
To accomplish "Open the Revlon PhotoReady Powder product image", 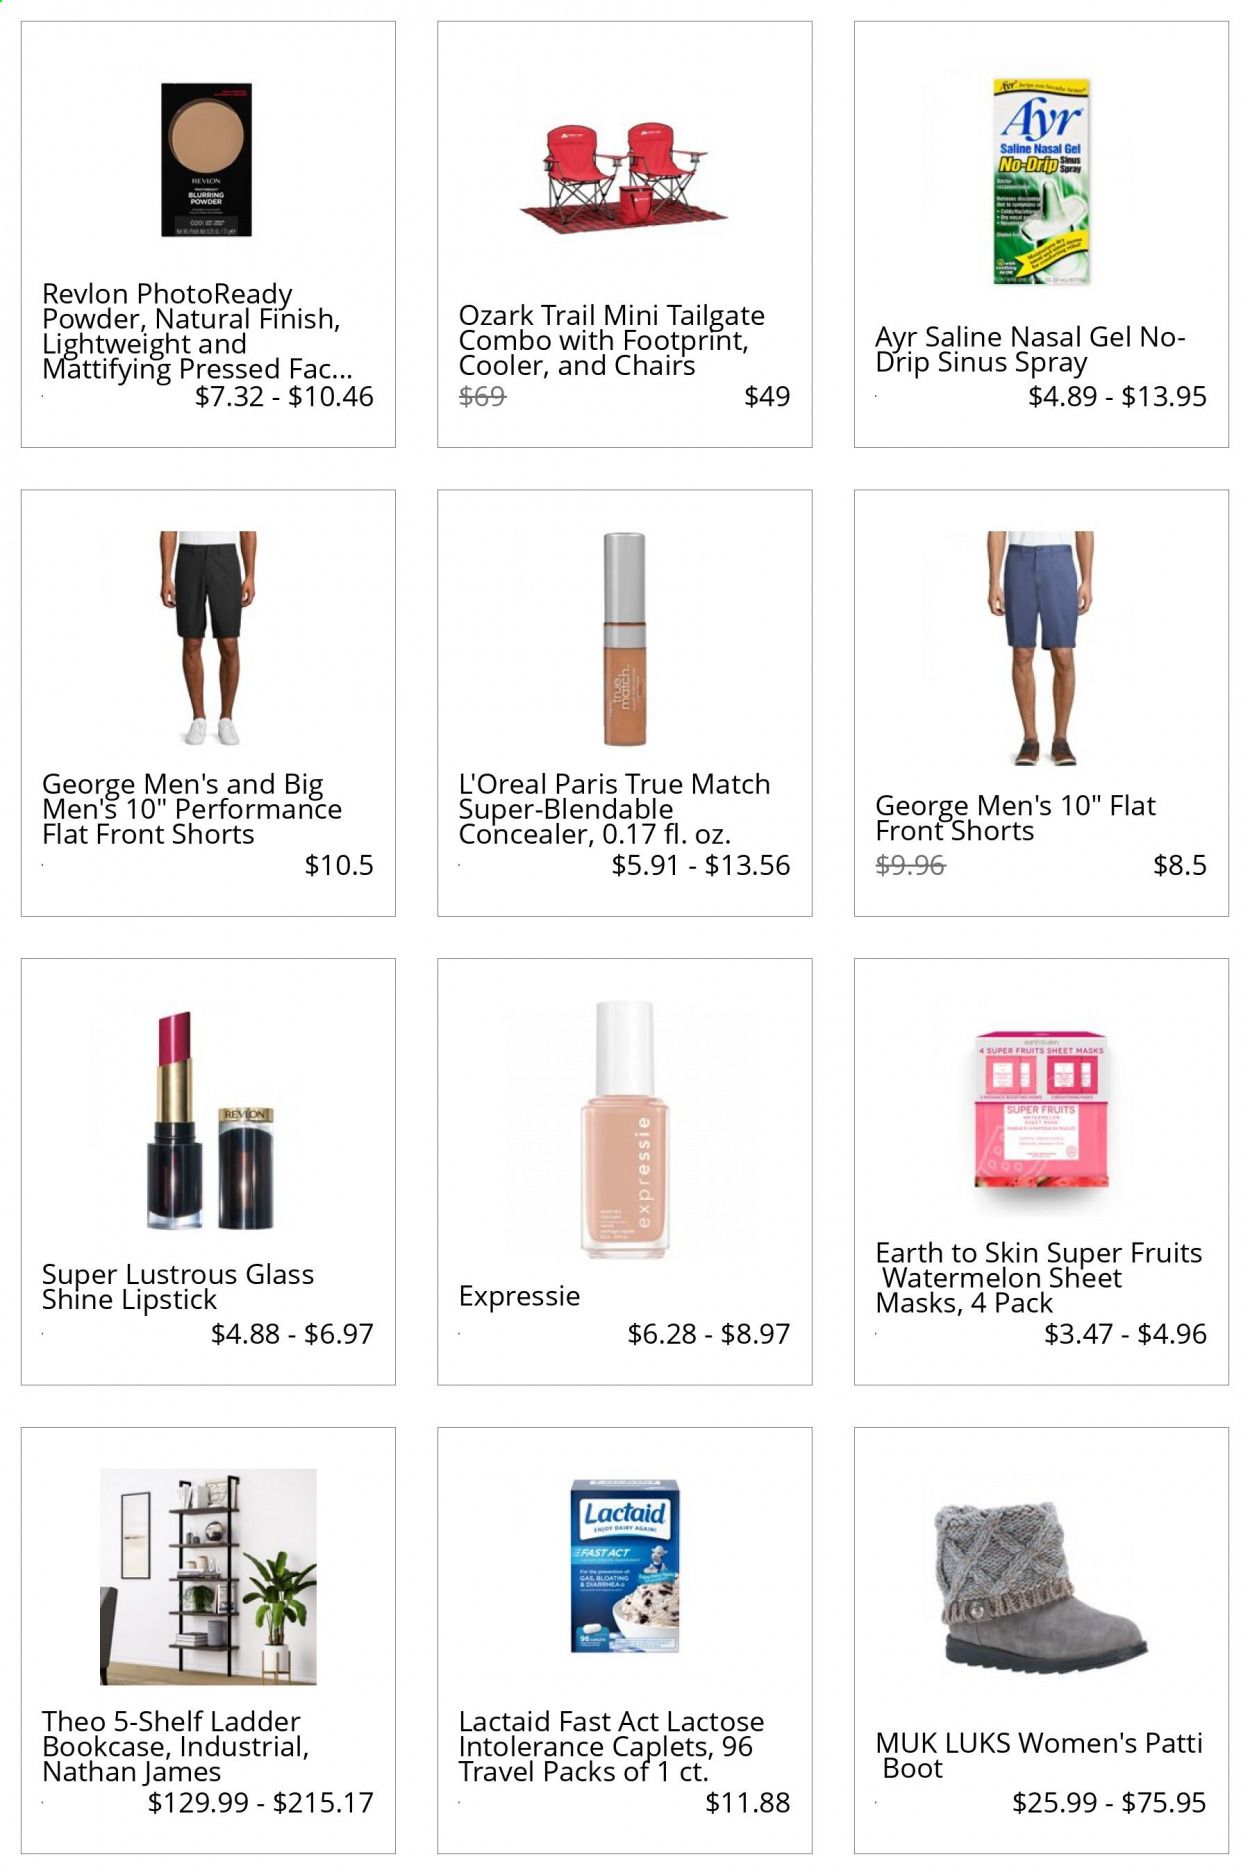I will click(x=207, y=160).
